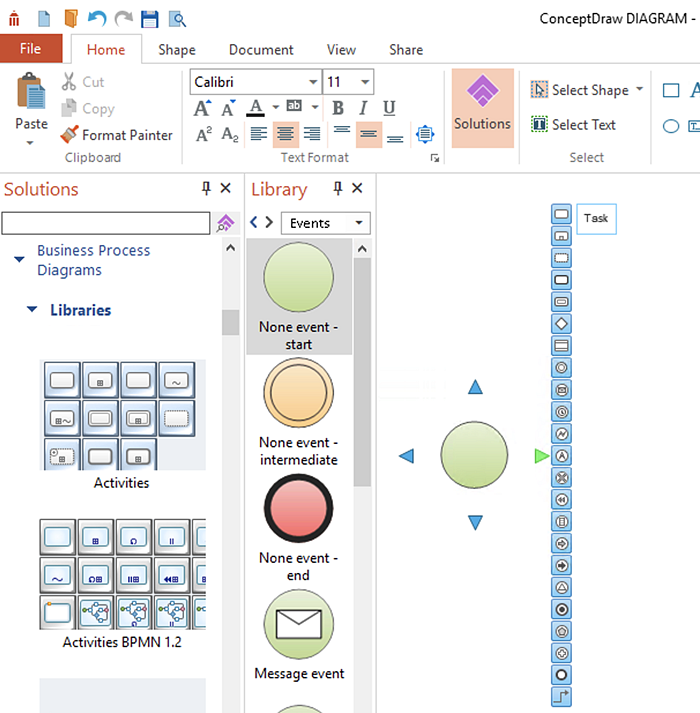This screenshot has height=713, width=700.
Task: Align text right
Action: point(312,134)
